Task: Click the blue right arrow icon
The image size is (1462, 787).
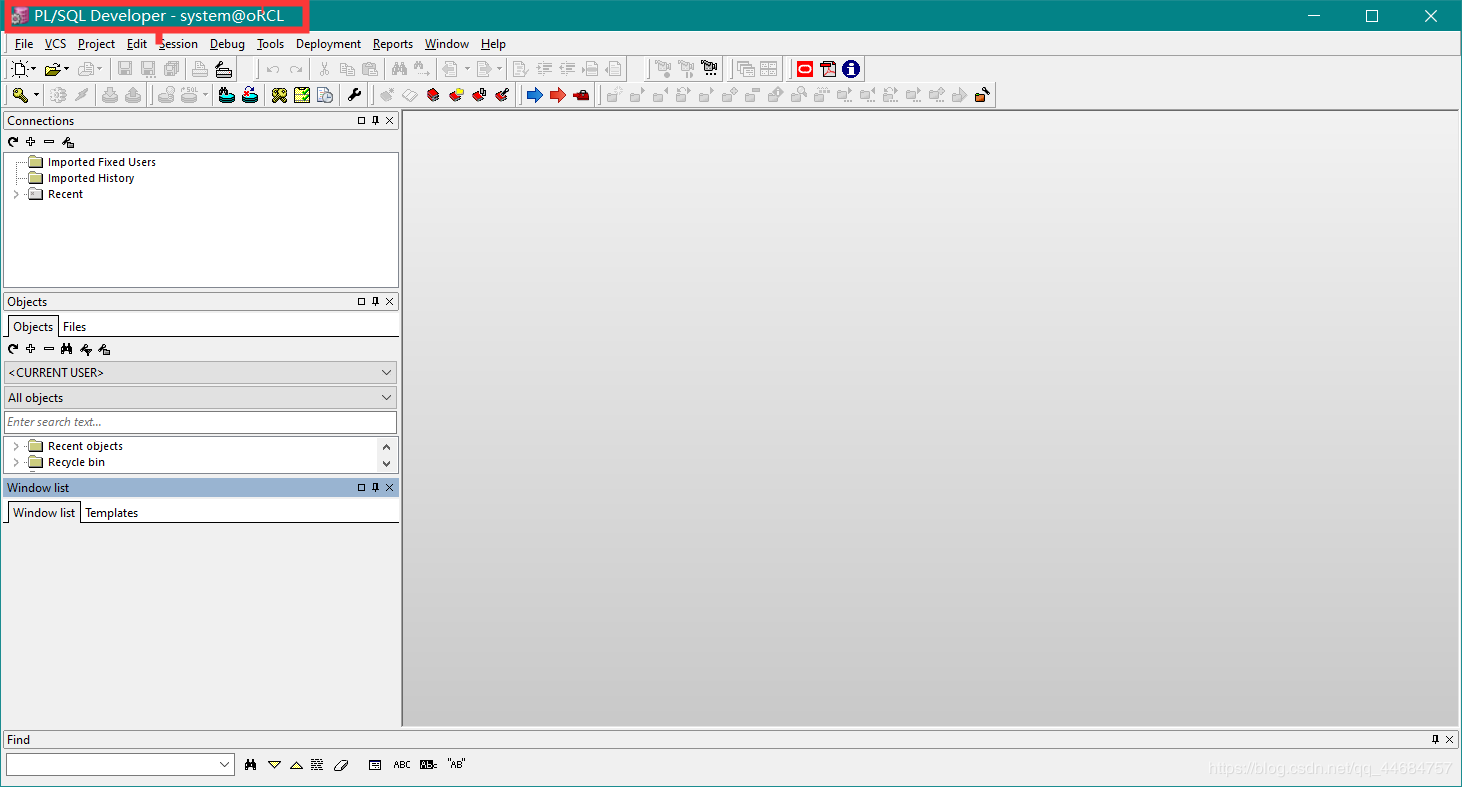Action: 534,95
